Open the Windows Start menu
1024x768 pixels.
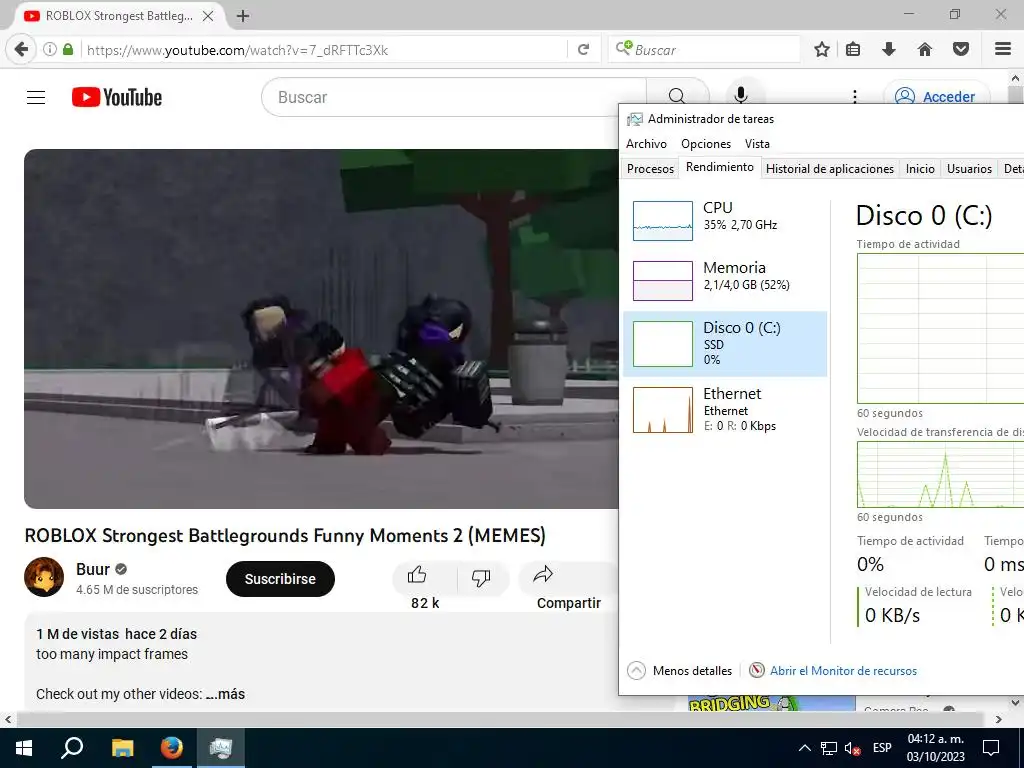click(24, 748)
